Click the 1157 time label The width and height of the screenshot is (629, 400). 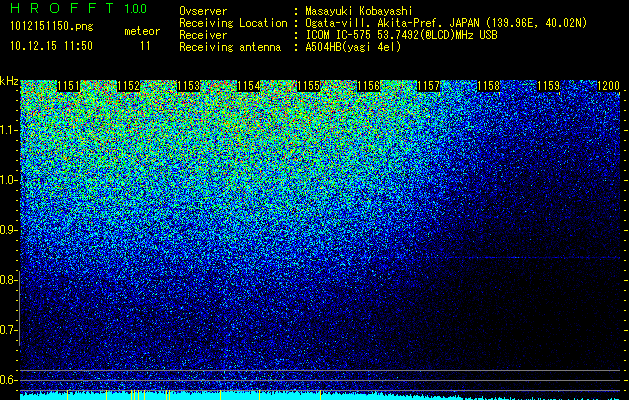coord(428,86)
